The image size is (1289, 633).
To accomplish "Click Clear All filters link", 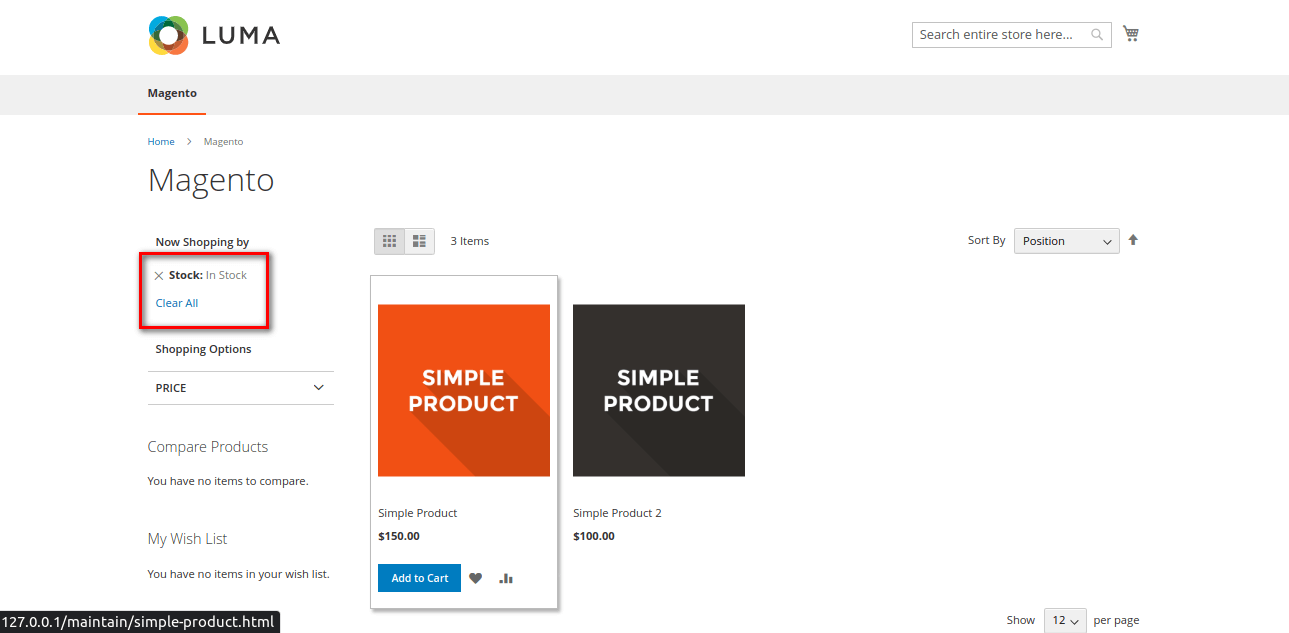I will click(x=177, y=303).
